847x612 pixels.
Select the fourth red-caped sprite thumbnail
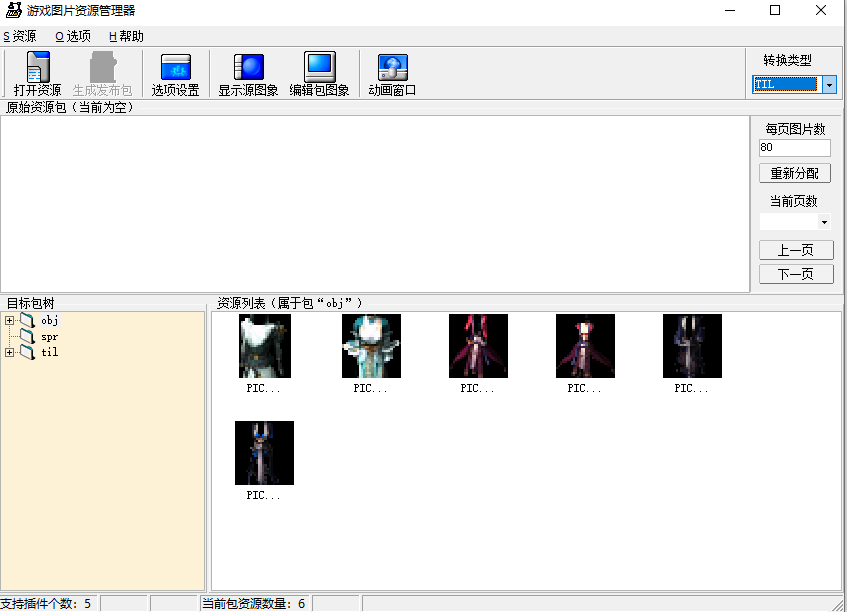click(586, 346)
